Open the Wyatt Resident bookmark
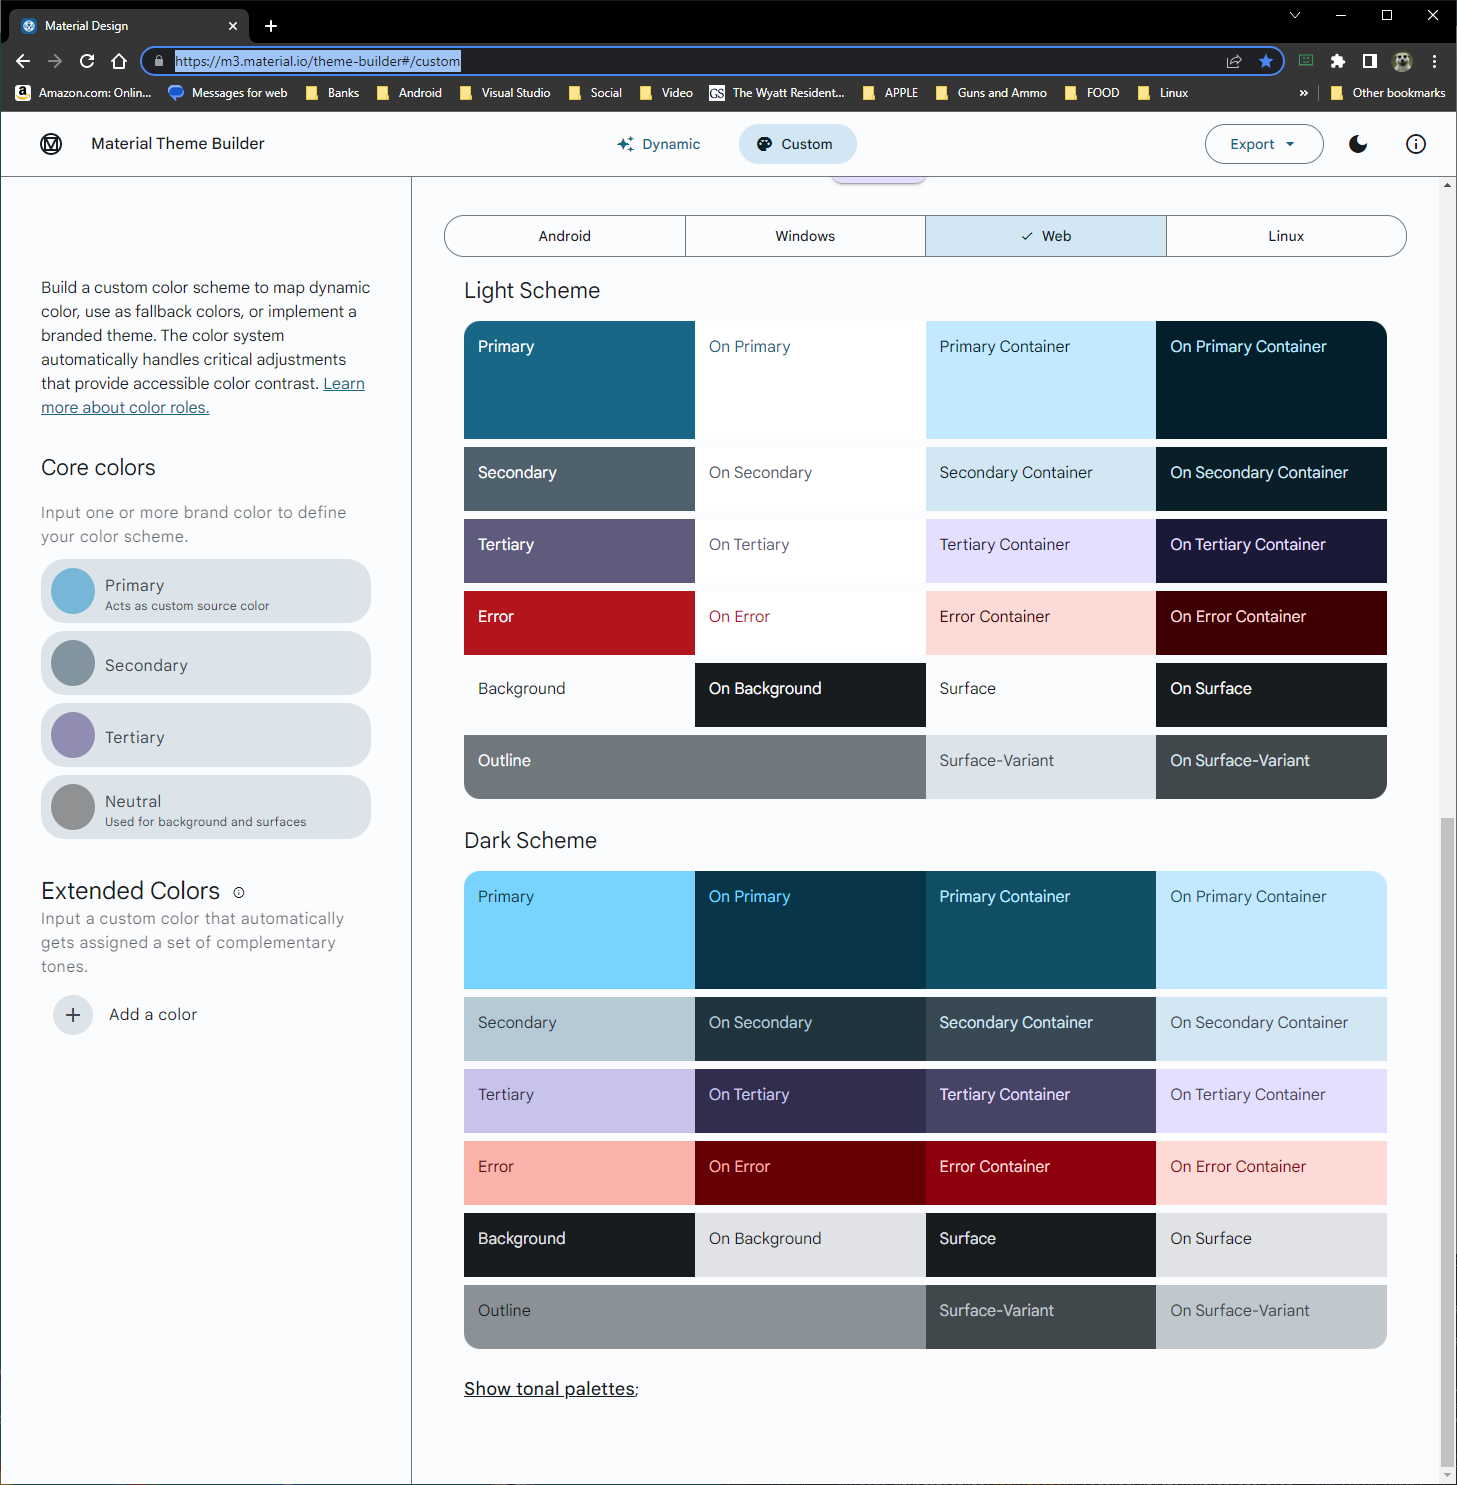Image resolution: width=1457 pixels, height=1485 pixels. point(777,93)
